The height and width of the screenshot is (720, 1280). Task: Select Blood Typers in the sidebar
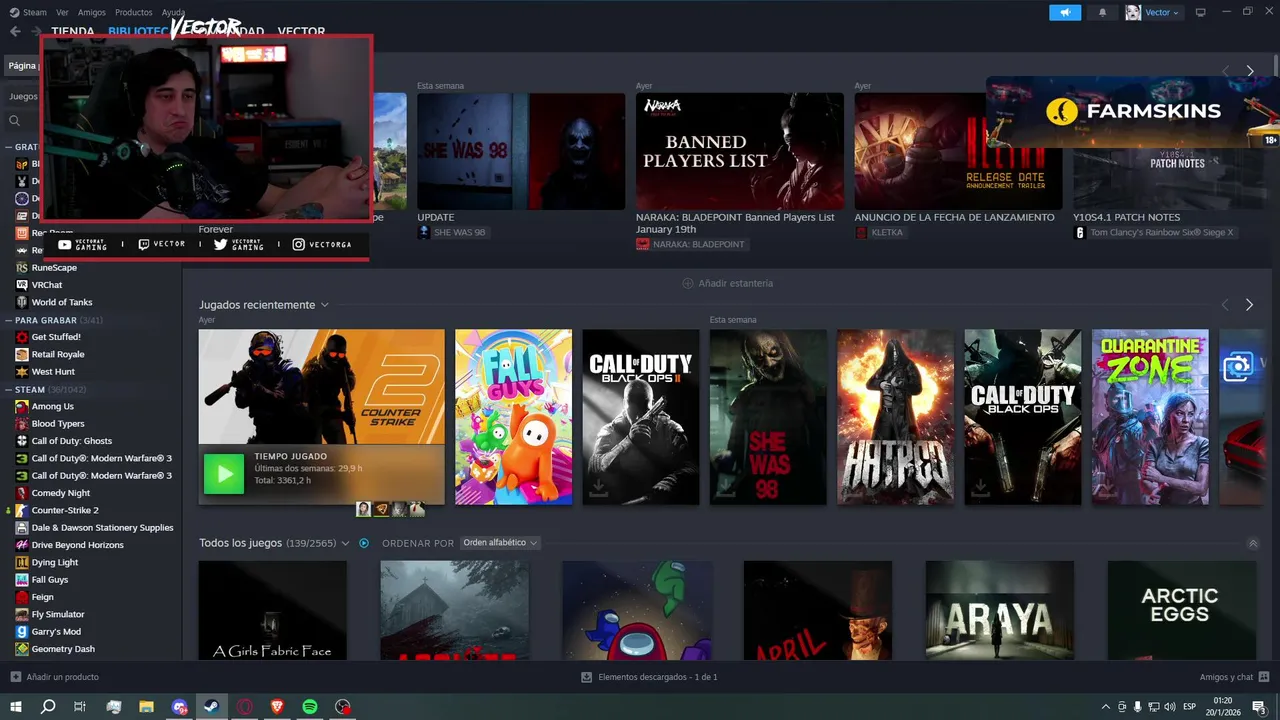58,424
